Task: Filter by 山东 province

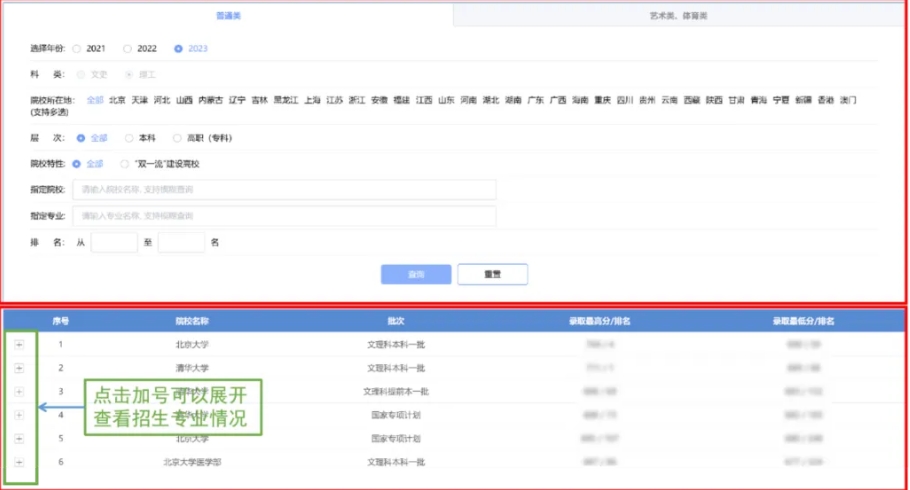Action: coord(446,100)
